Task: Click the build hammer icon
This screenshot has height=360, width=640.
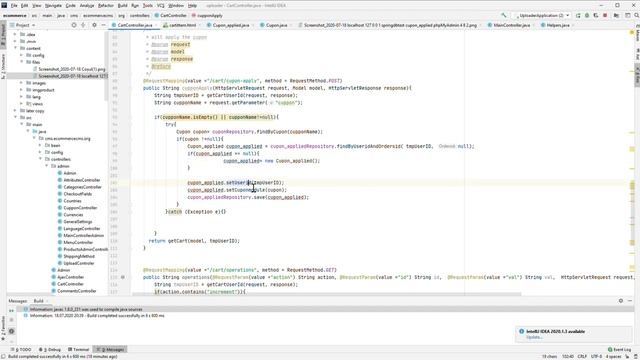Action: click(504, 15)
